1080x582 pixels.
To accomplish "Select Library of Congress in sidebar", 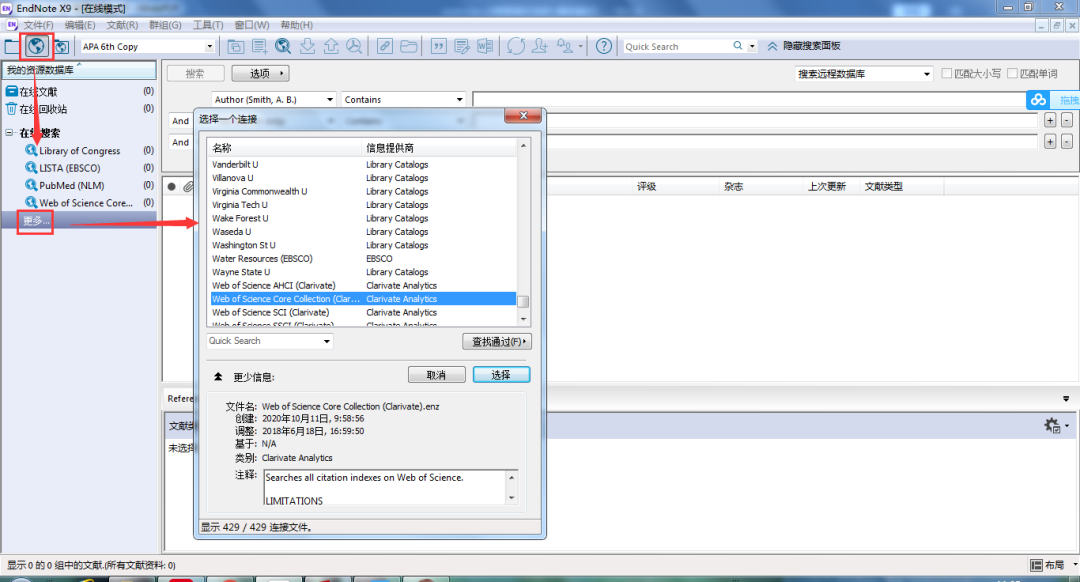I will (x=79, y=151).
